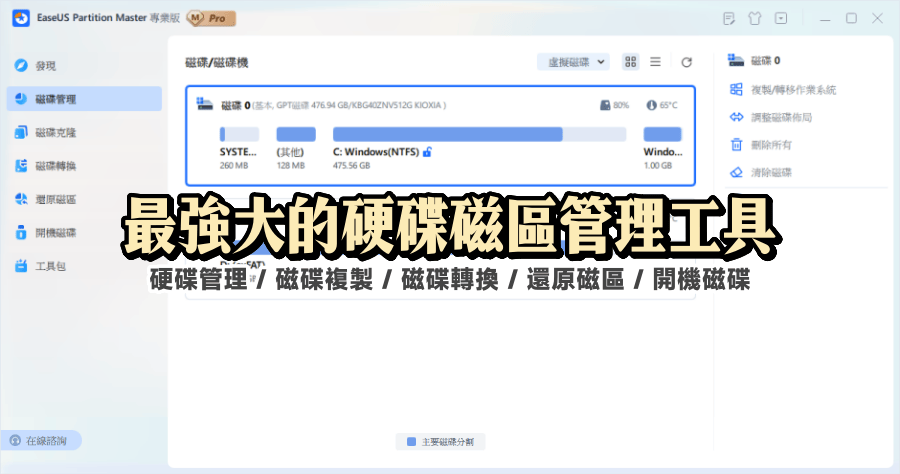Open 還原磁區 in the sidebar
The image size is (900, 474).
click(84, 199)
